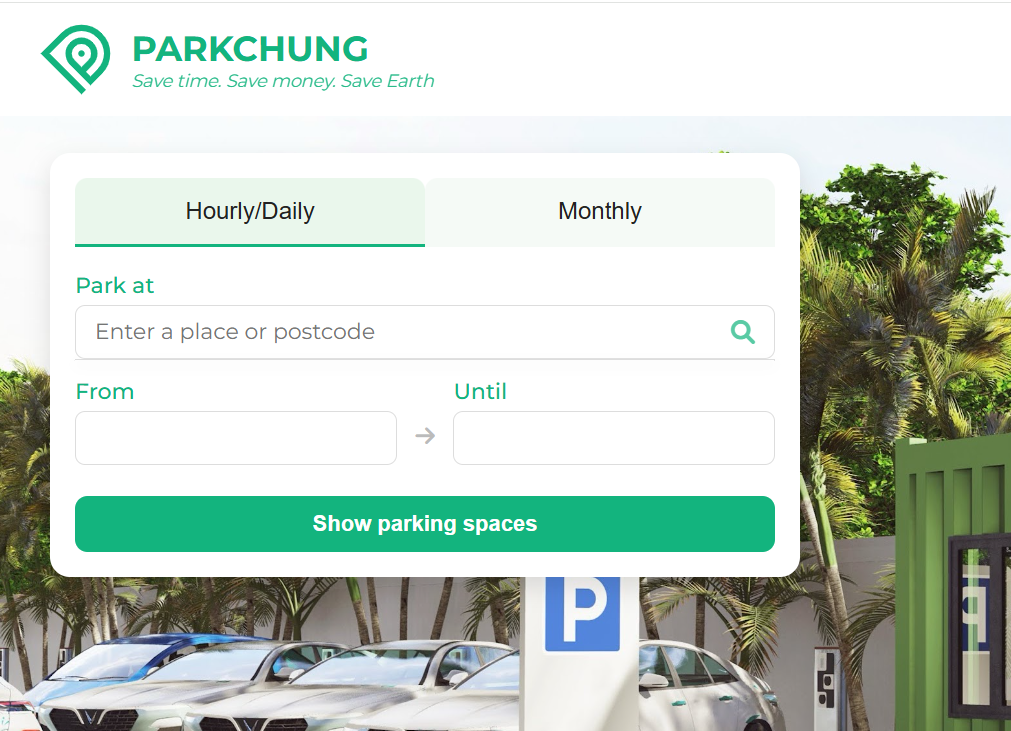Open the From date field

pos(236,438)
